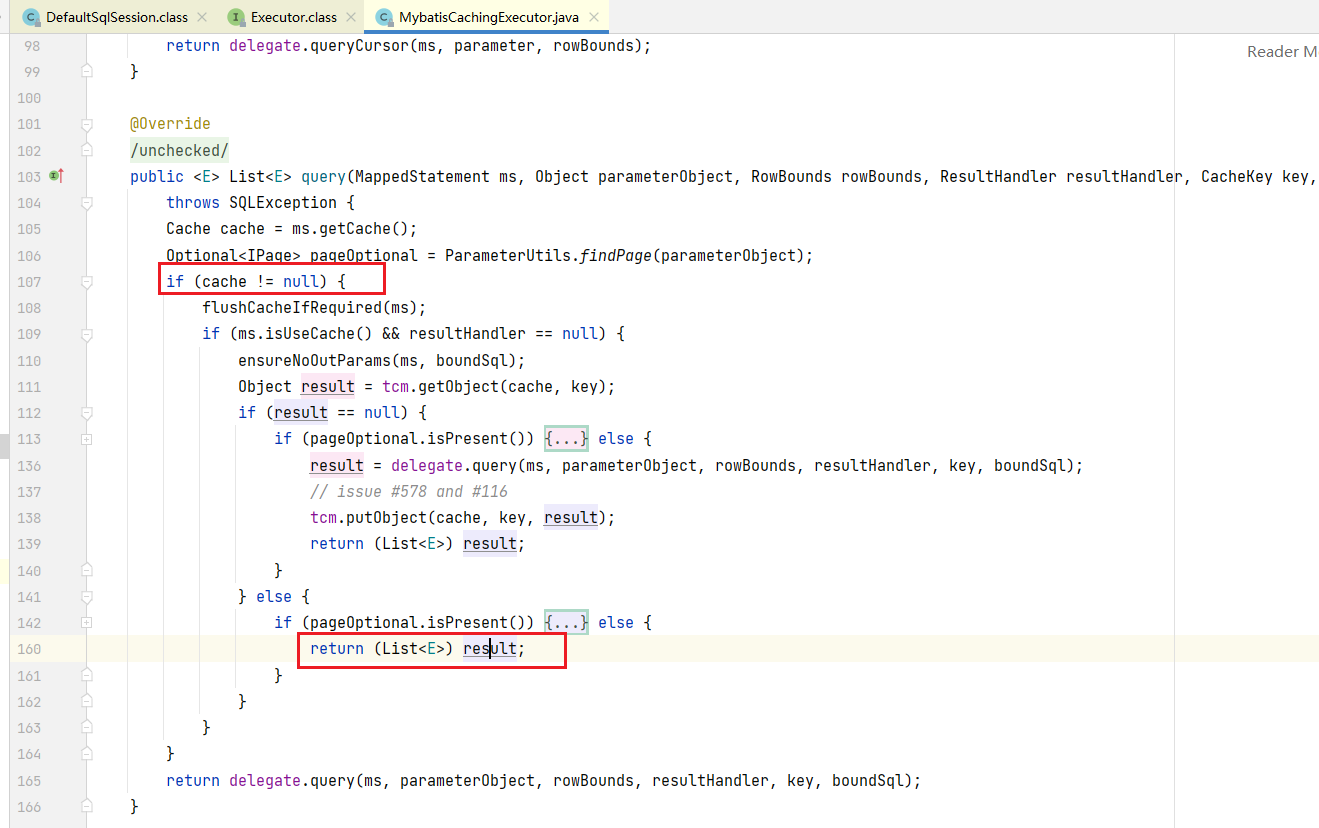The image size is (1319, 828).
Task: Click the Reader Mode label
Action: tap(1281, 52)
